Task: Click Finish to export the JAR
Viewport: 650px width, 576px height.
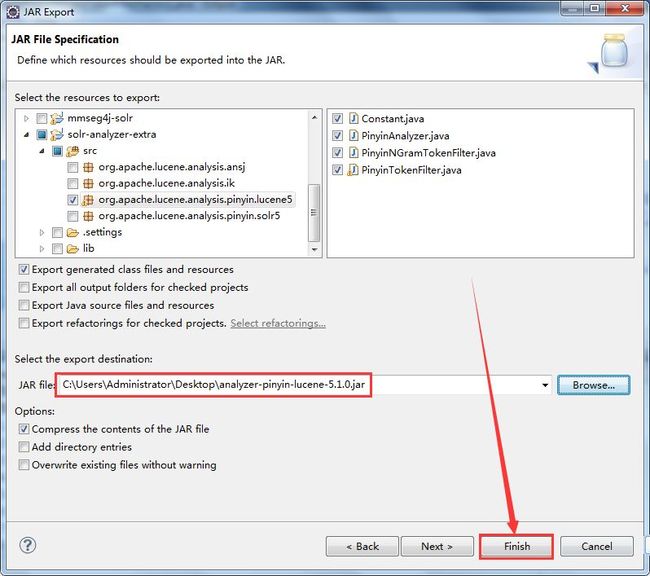Action: tap(517, 547)
